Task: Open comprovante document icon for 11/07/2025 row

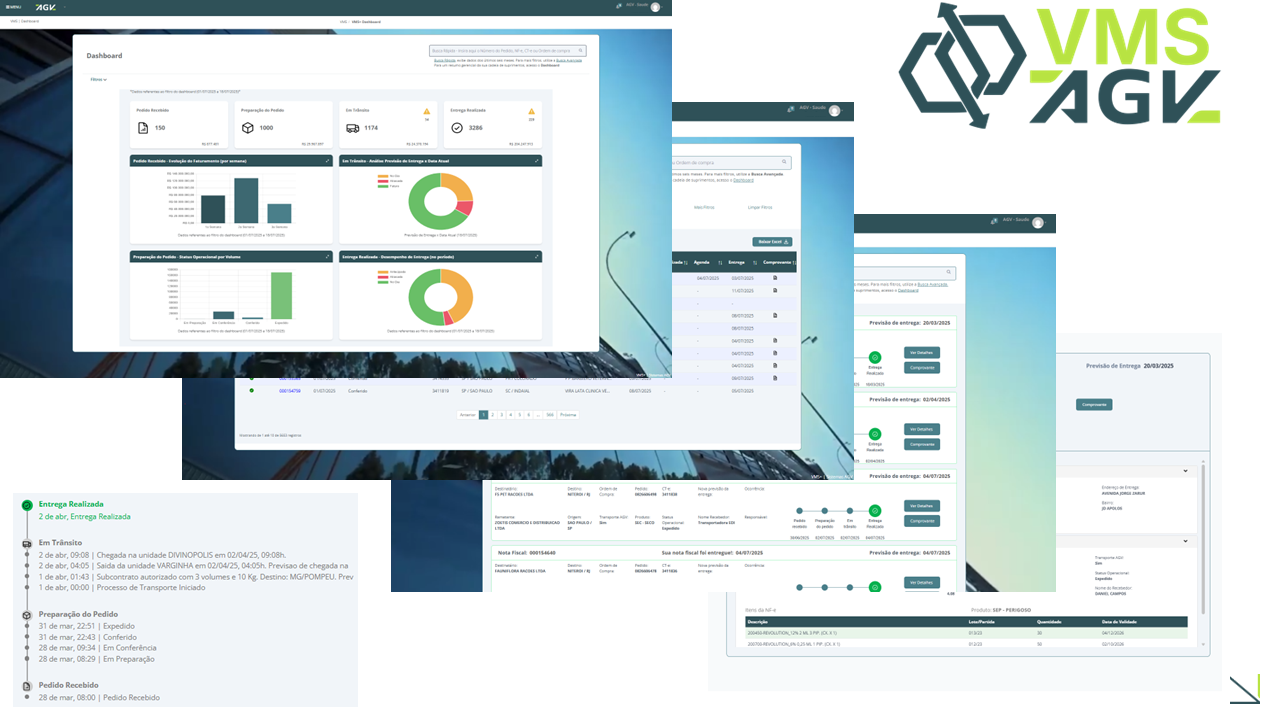Action: (775, 291)
